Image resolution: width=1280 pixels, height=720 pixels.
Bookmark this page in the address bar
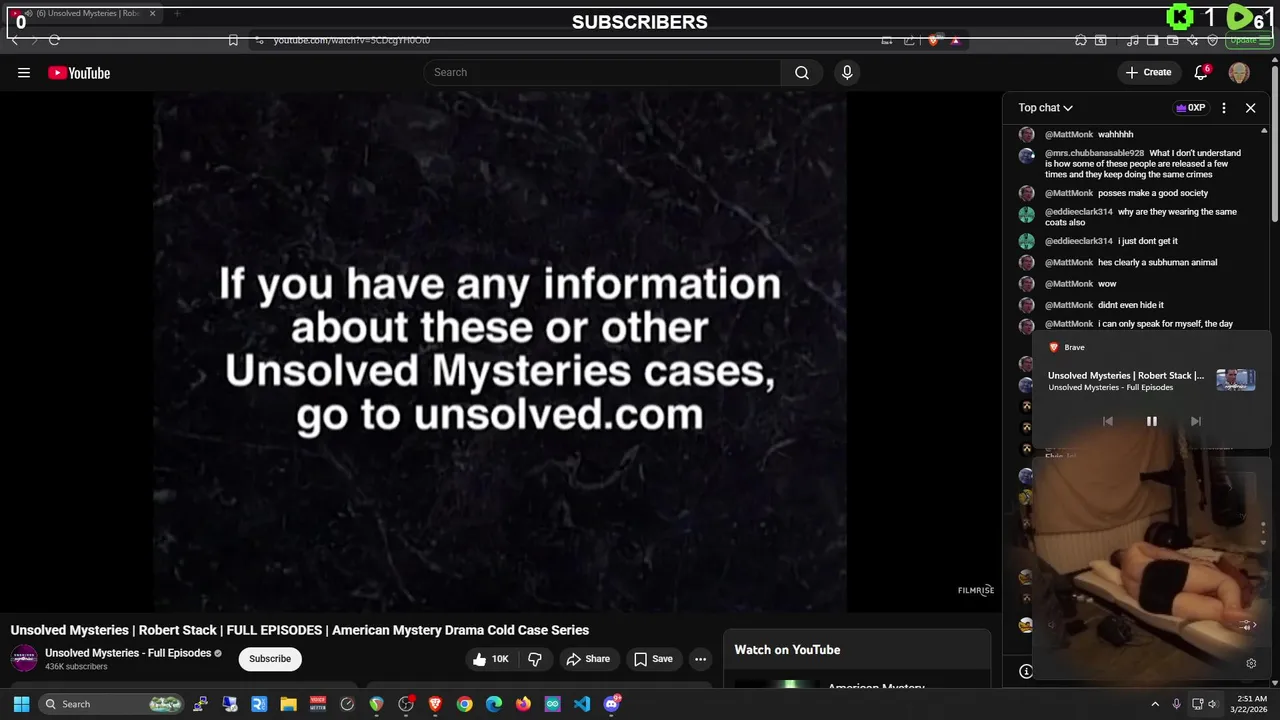click(233, 40)
